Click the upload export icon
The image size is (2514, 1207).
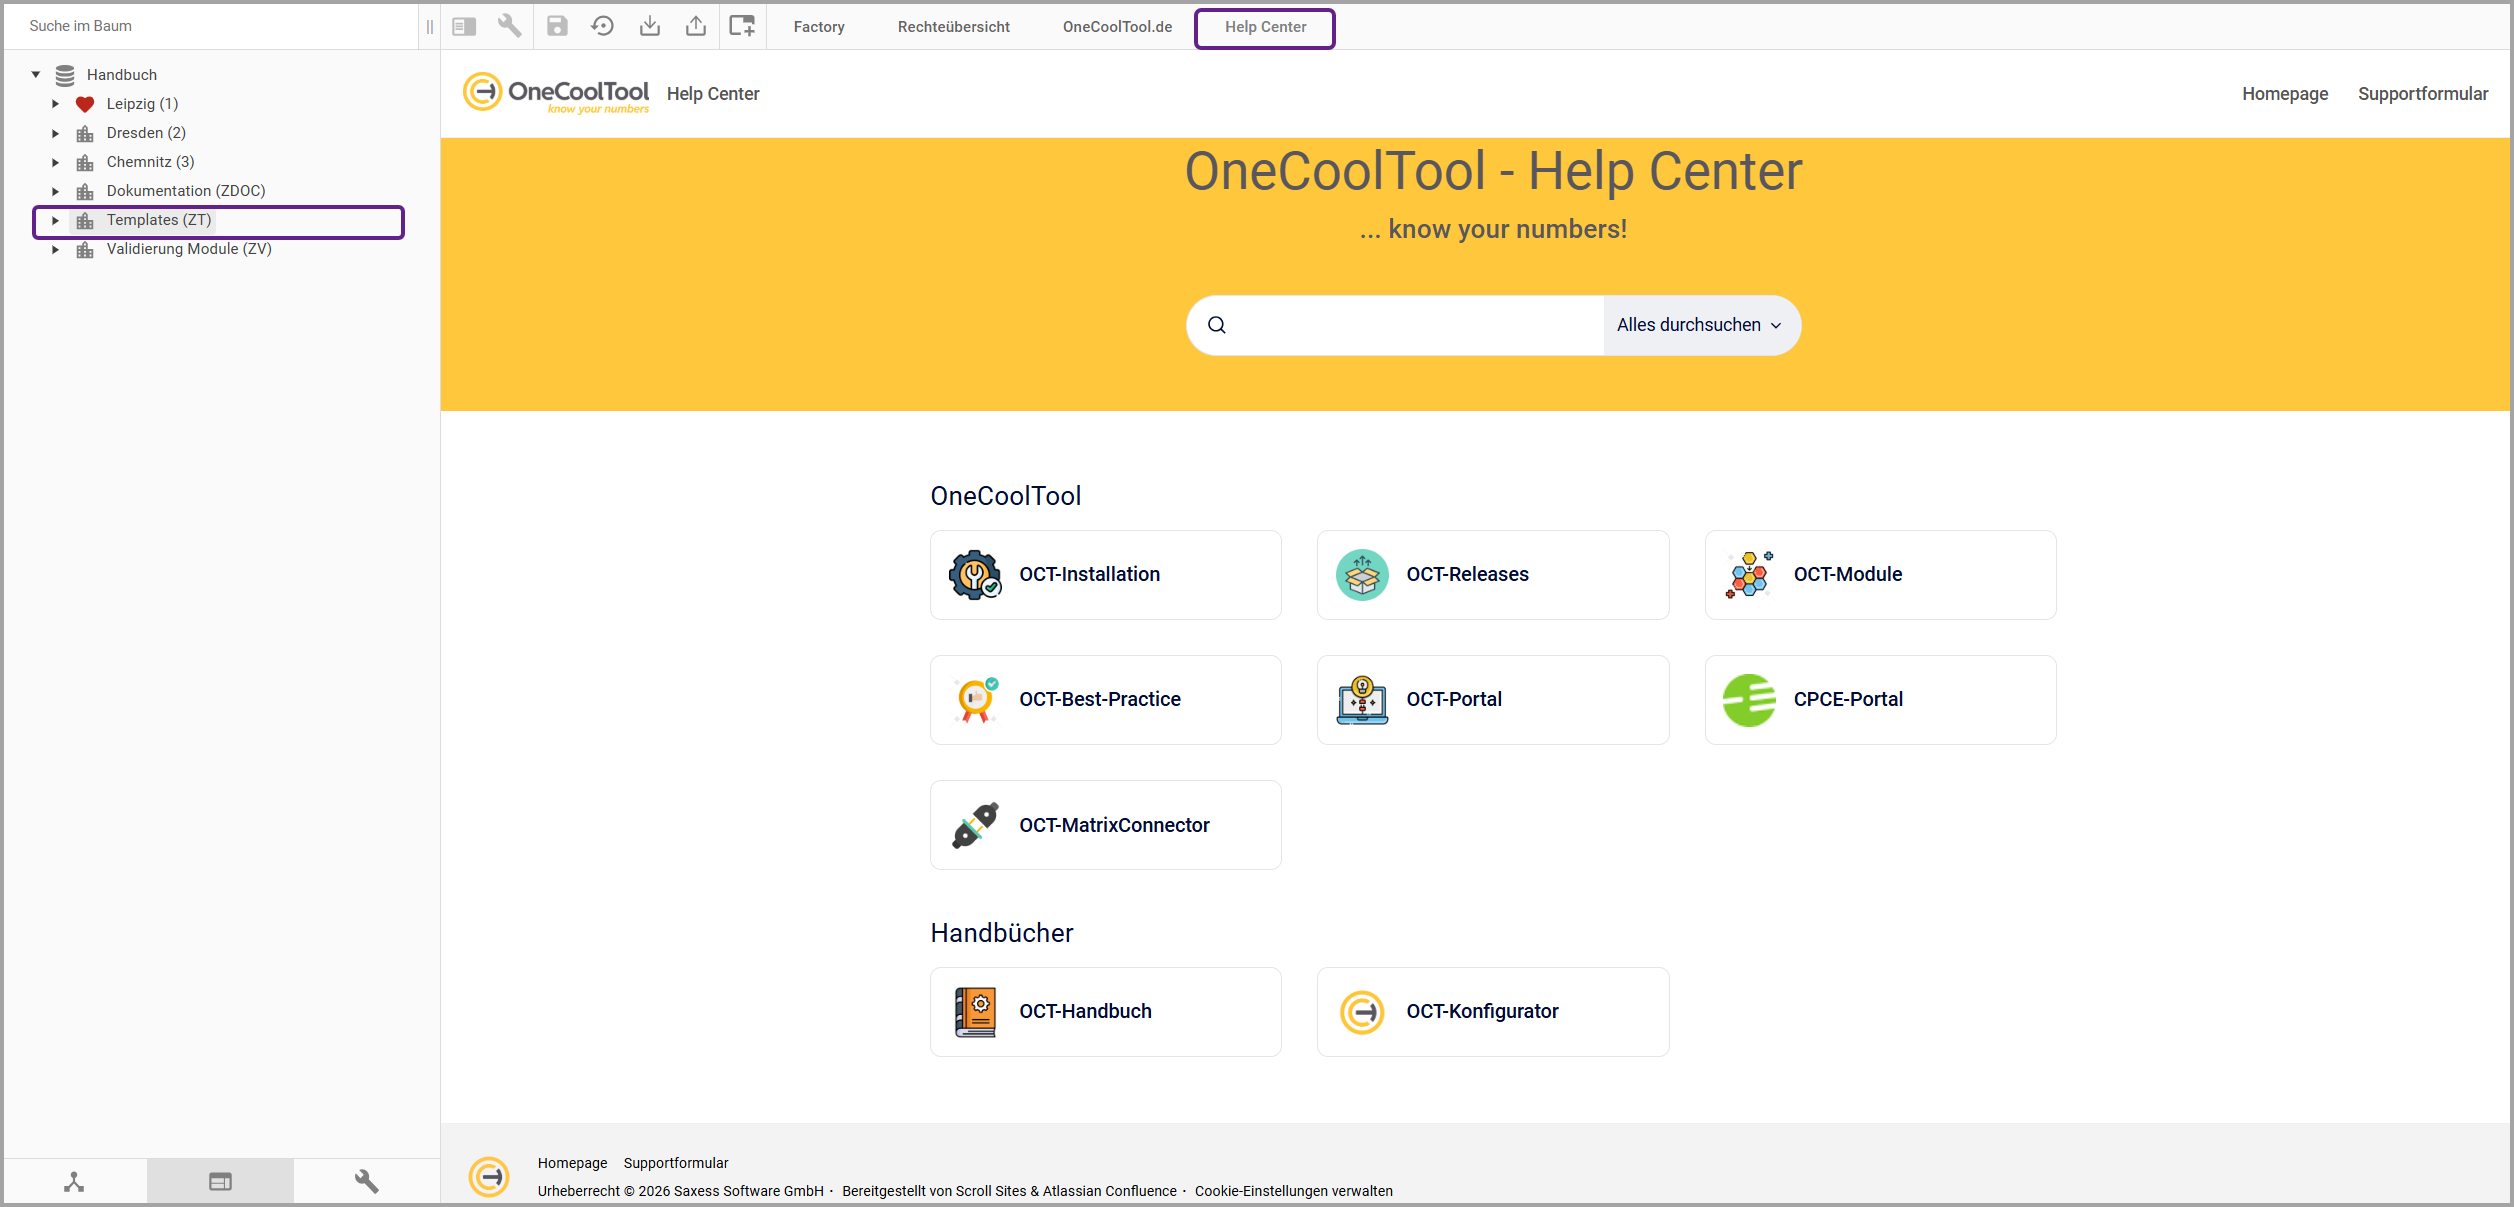696,27
